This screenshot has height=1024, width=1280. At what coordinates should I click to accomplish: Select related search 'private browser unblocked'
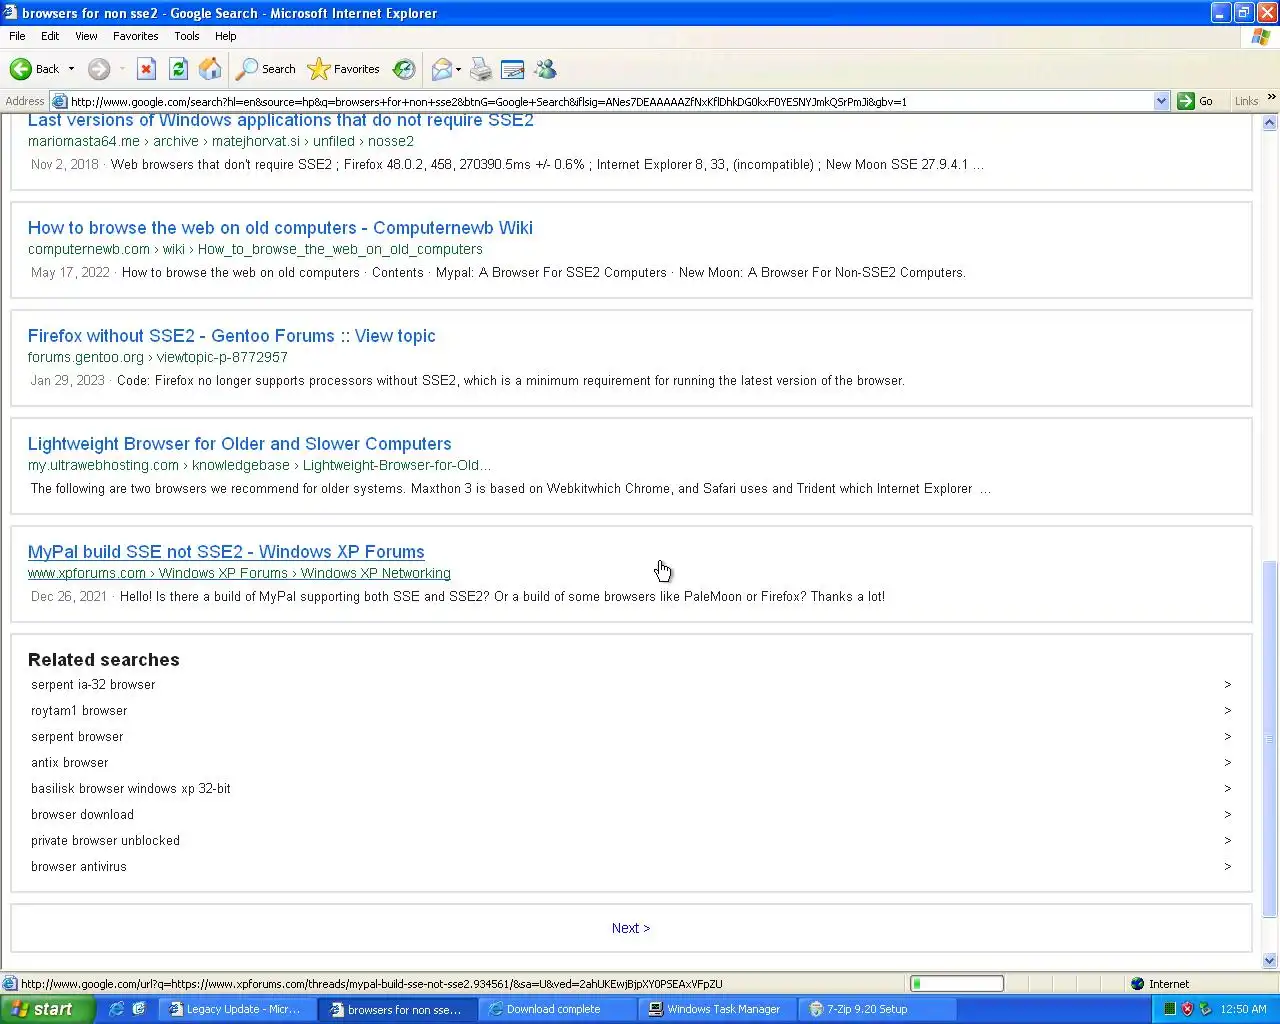(x=105, y=841)
